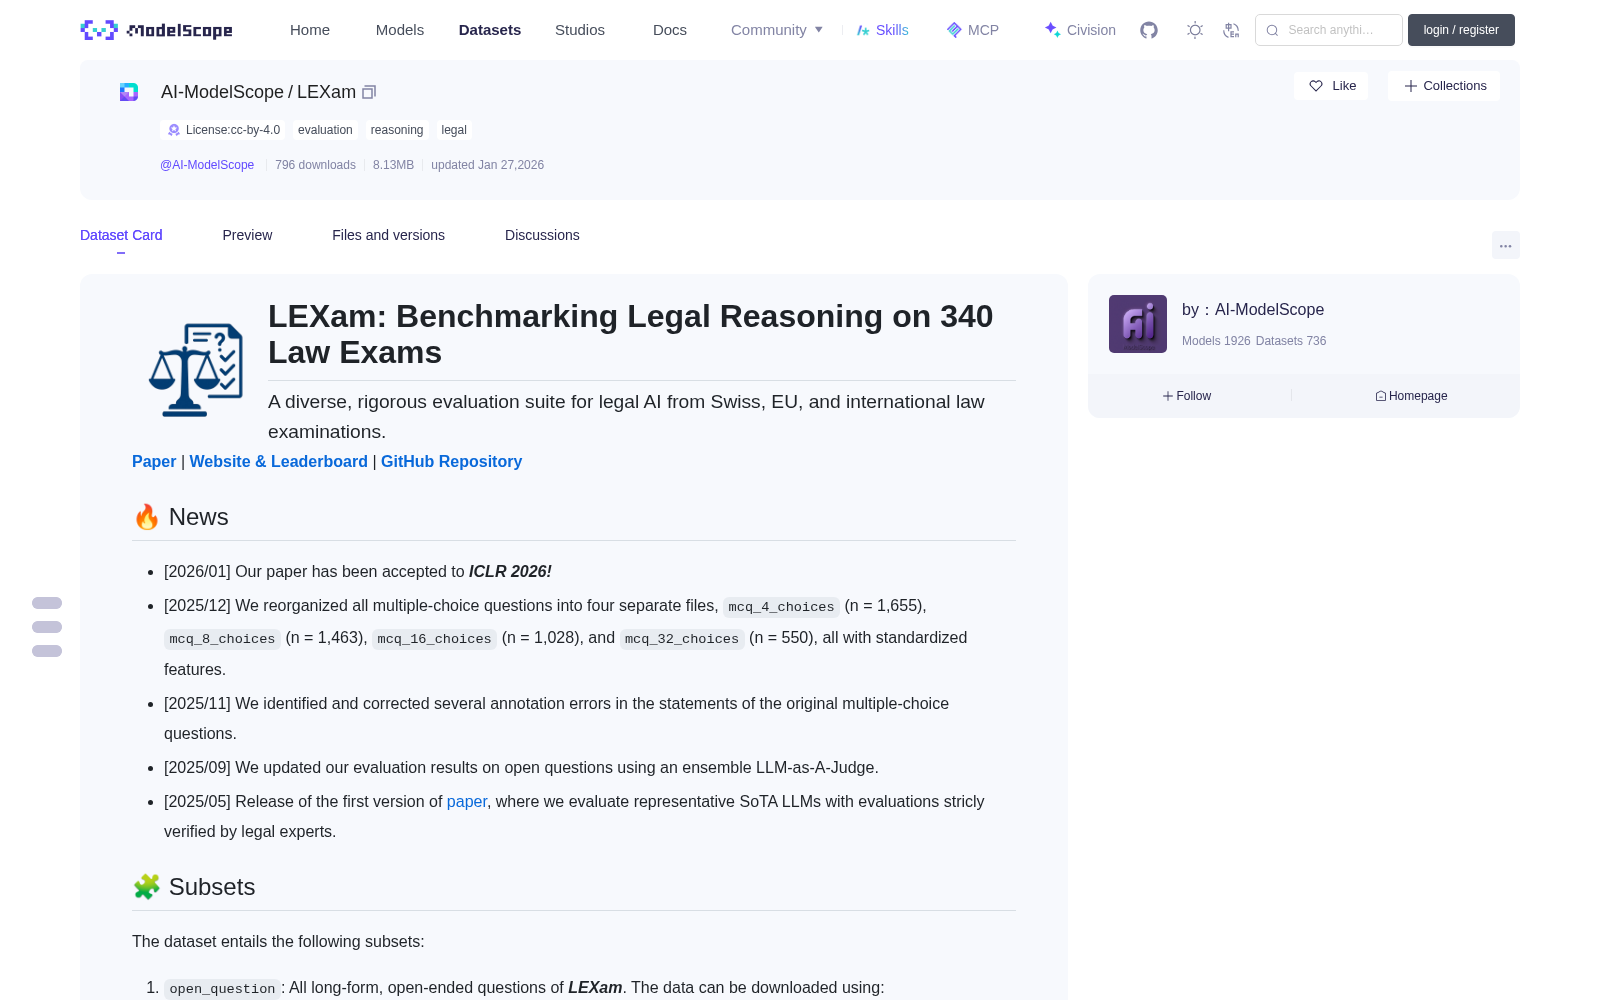
Task: Expand the Community dropdown
Action: tap(777, 30)
